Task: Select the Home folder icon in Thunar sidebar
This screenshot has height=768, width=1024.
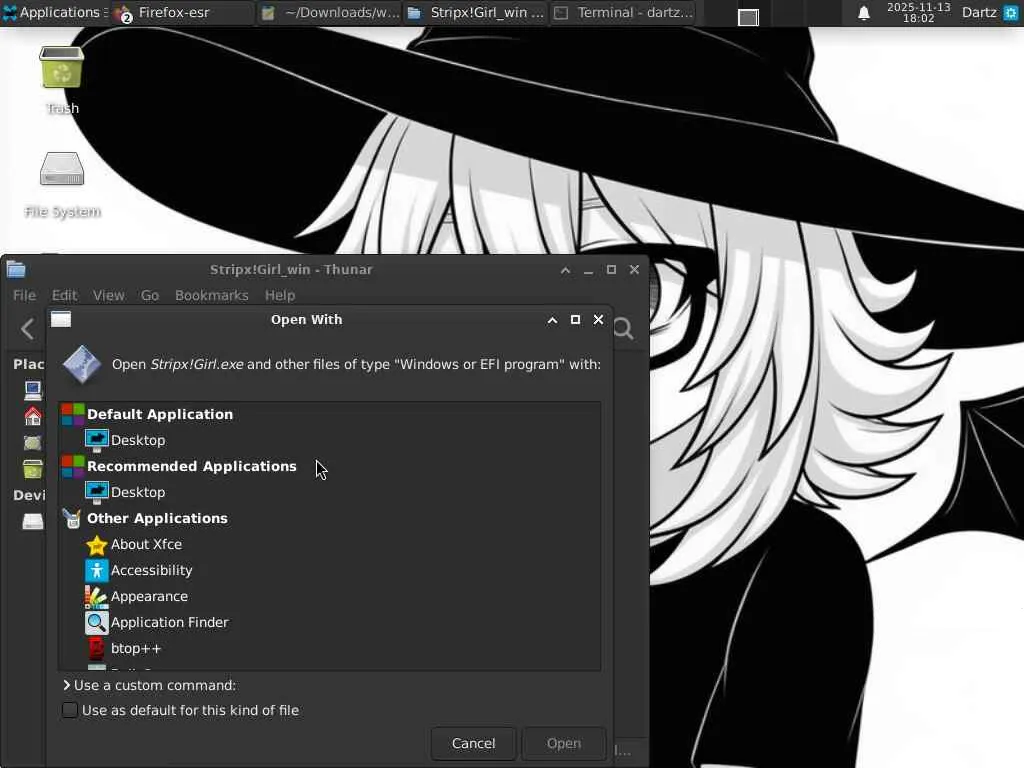Action: click(x=32, y=415)
